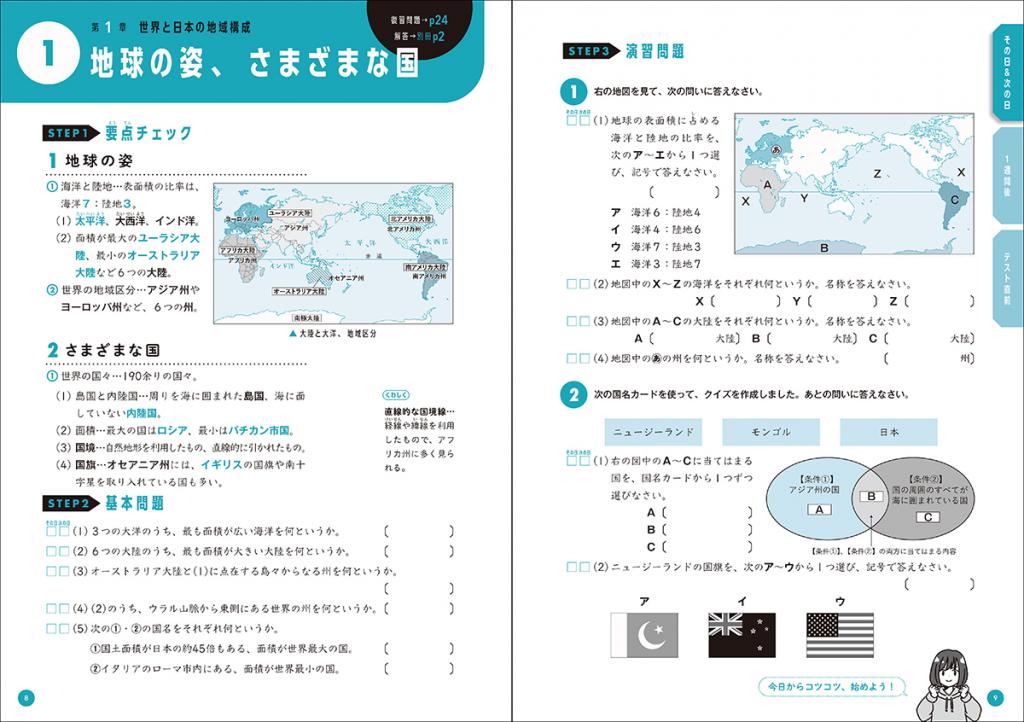The width and height of the screenshot is (1024, 722).
Task: Click the answer bracket for ocean Z
Action: click(x=939, y=302)
